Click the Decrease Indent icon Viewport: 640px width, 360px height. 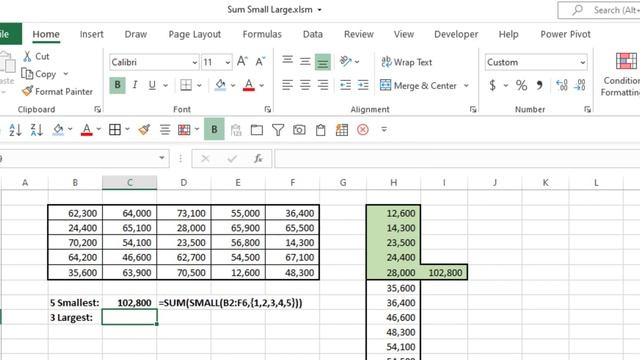(345, 85)
